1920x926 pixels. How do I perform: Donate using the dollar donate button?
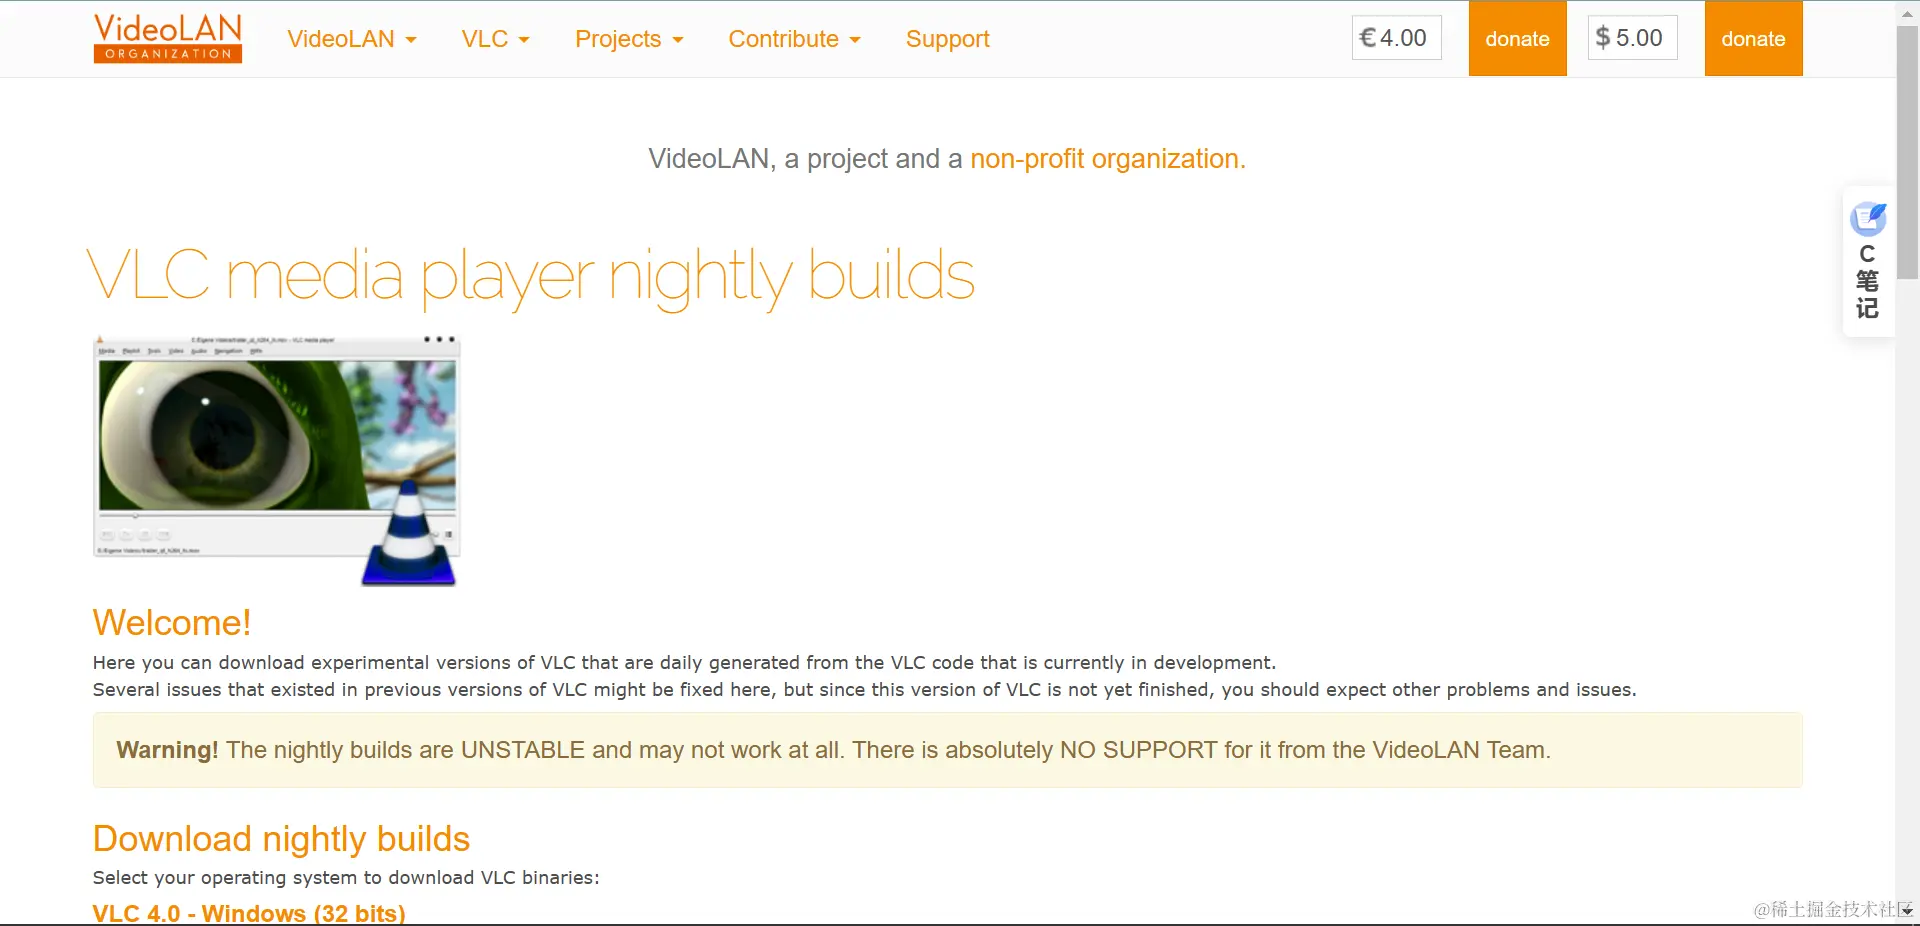(1754, 38)
